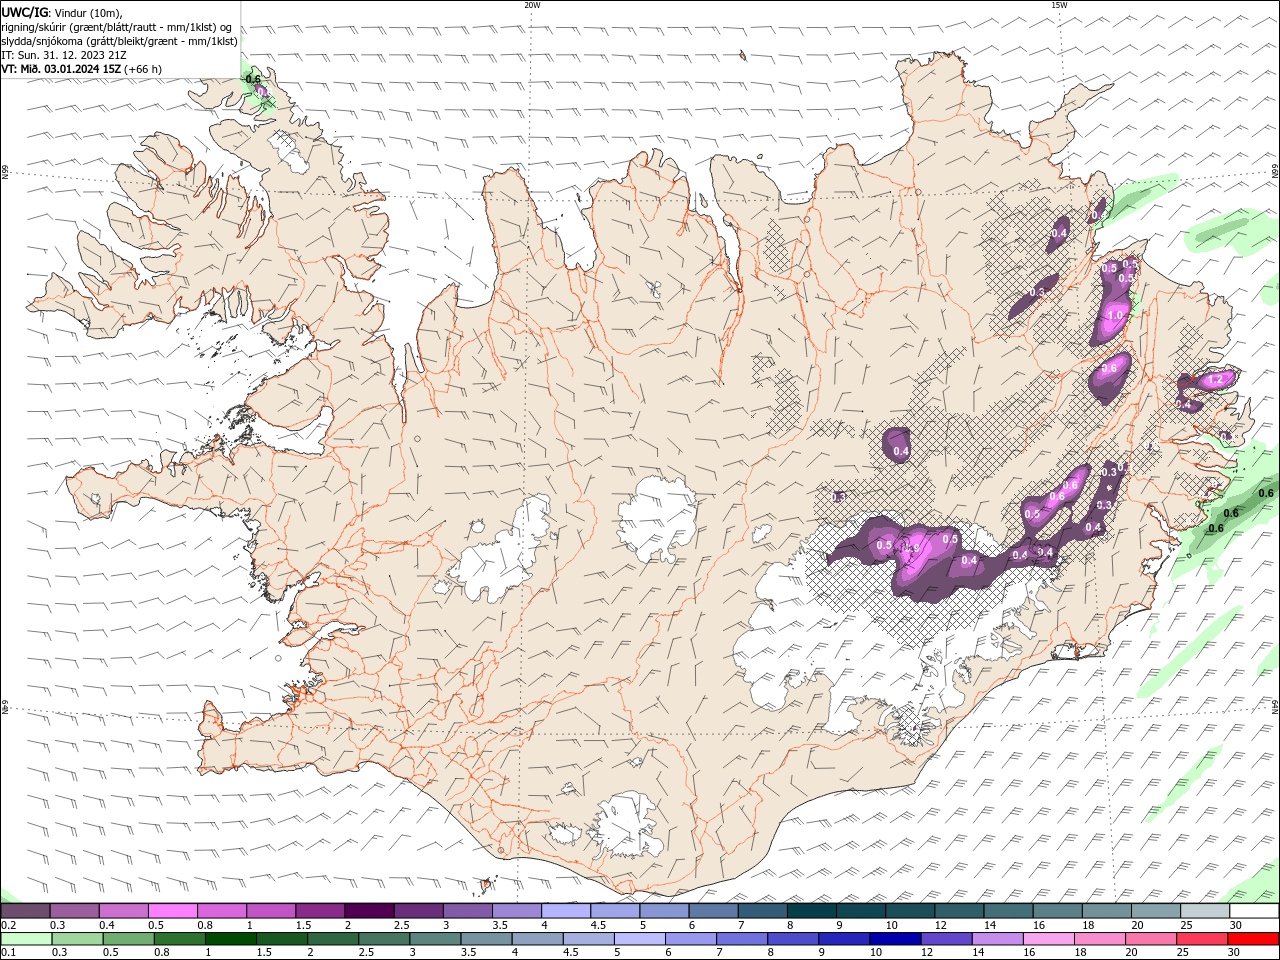
Task: Click the '1.0' snowfall value on the map
Action: [x=1116, y=315]
